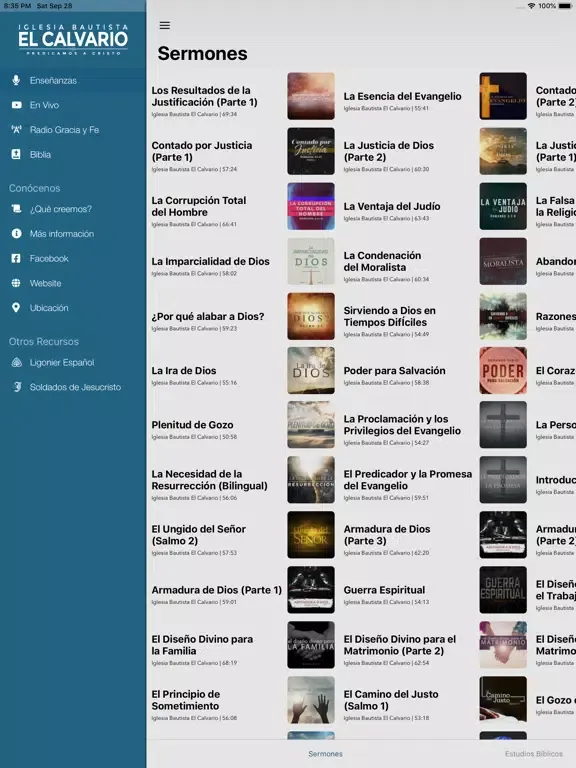
Task: Open the Soldados de Jesucristo resource link
Action: pyautogui.click(x=73, y=387)
